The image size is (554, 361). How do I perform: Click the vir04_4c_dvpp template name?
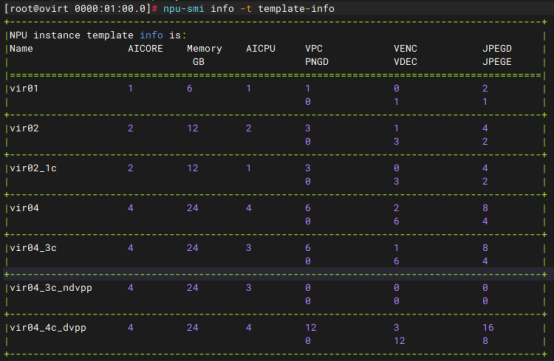[48, 328]
